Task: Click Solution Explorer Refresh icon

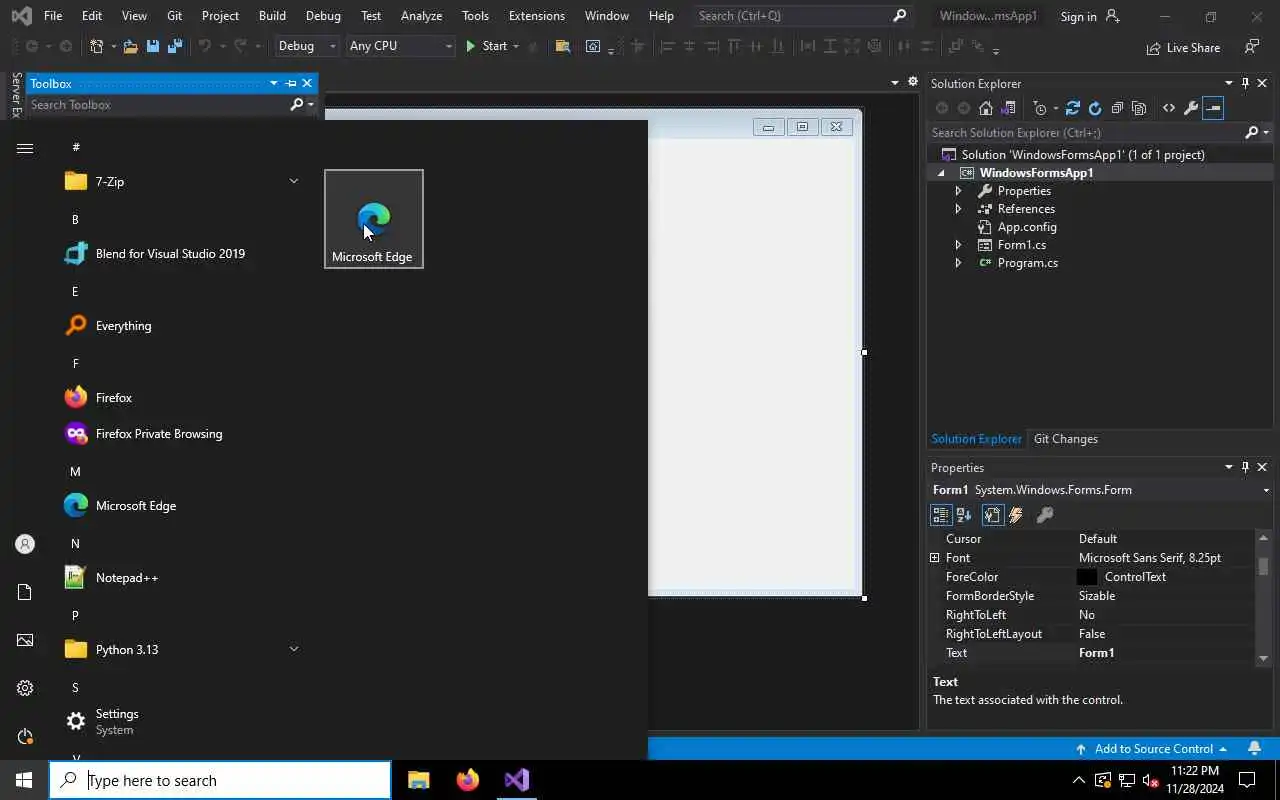Action: 1095,108
